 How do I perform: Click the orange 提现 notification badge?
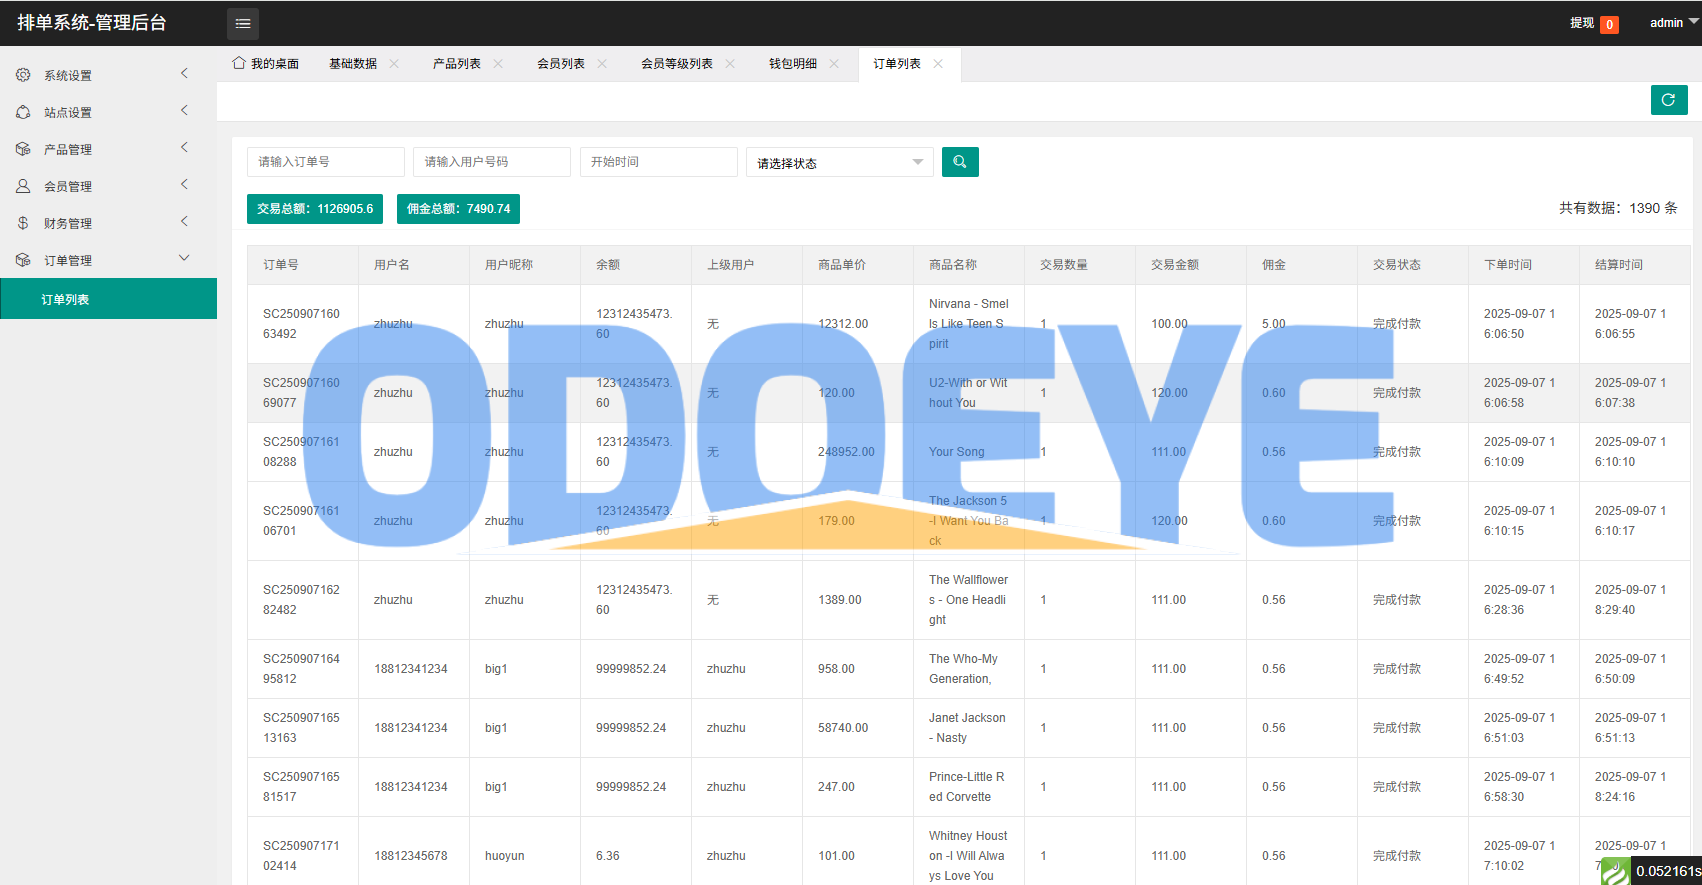[1609, 25]
